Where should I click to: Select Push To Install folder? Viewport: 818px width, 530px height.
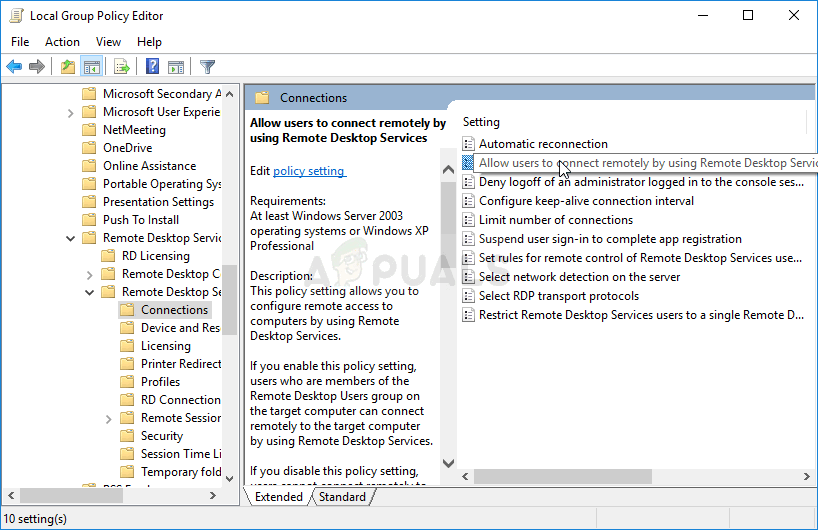pyautogui.click(x=141, y=220)
